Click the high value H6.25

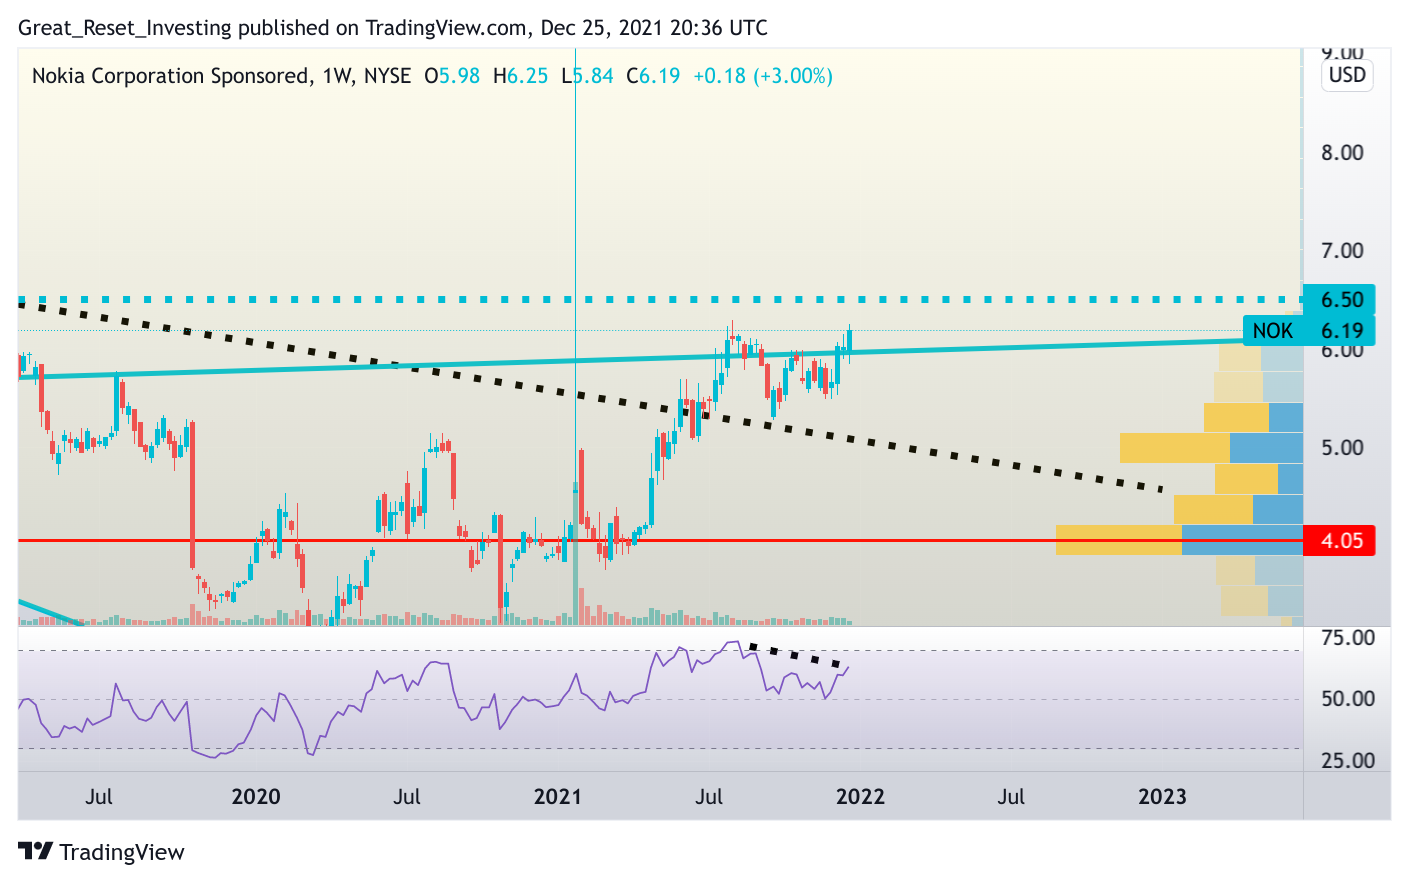521,76
